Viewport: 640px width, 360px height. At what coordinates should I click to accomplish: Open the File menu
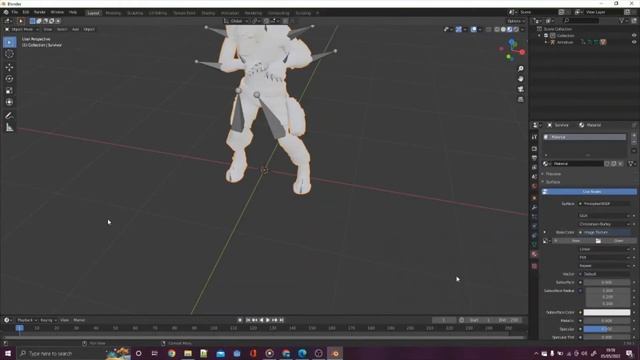pyautogui.click(x=15, y=12)
